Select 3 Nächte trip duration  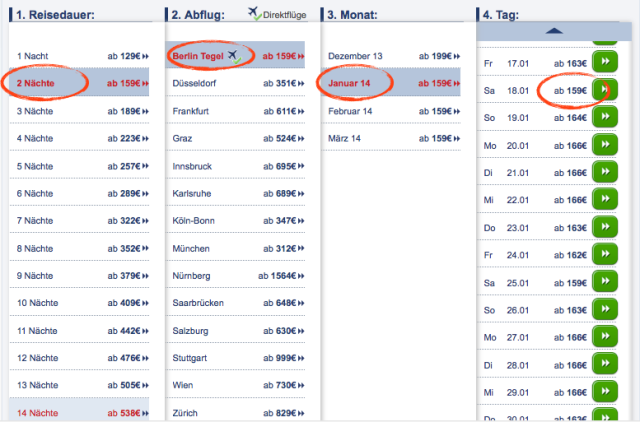coord(79,111)
